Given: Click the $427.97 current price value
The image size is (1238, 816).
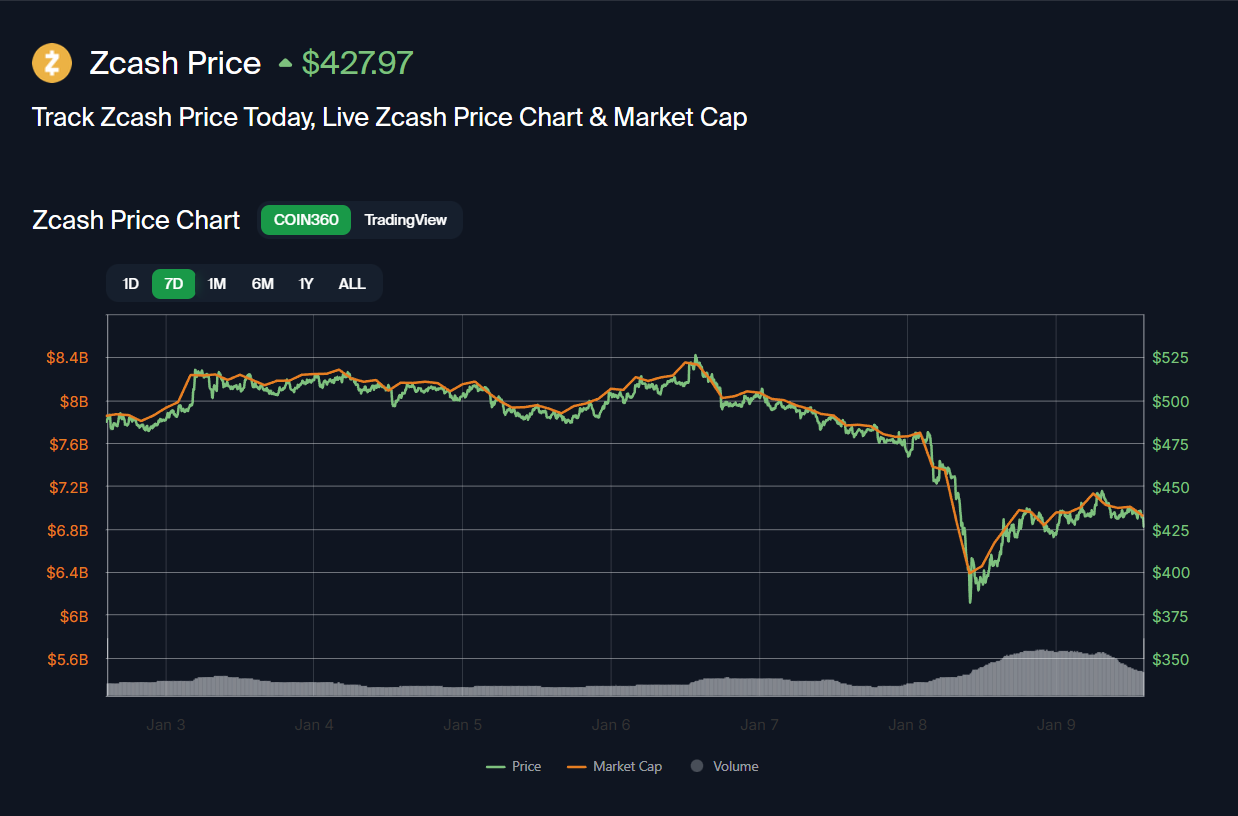Looking at the screenshot, I should click(357, 63).
